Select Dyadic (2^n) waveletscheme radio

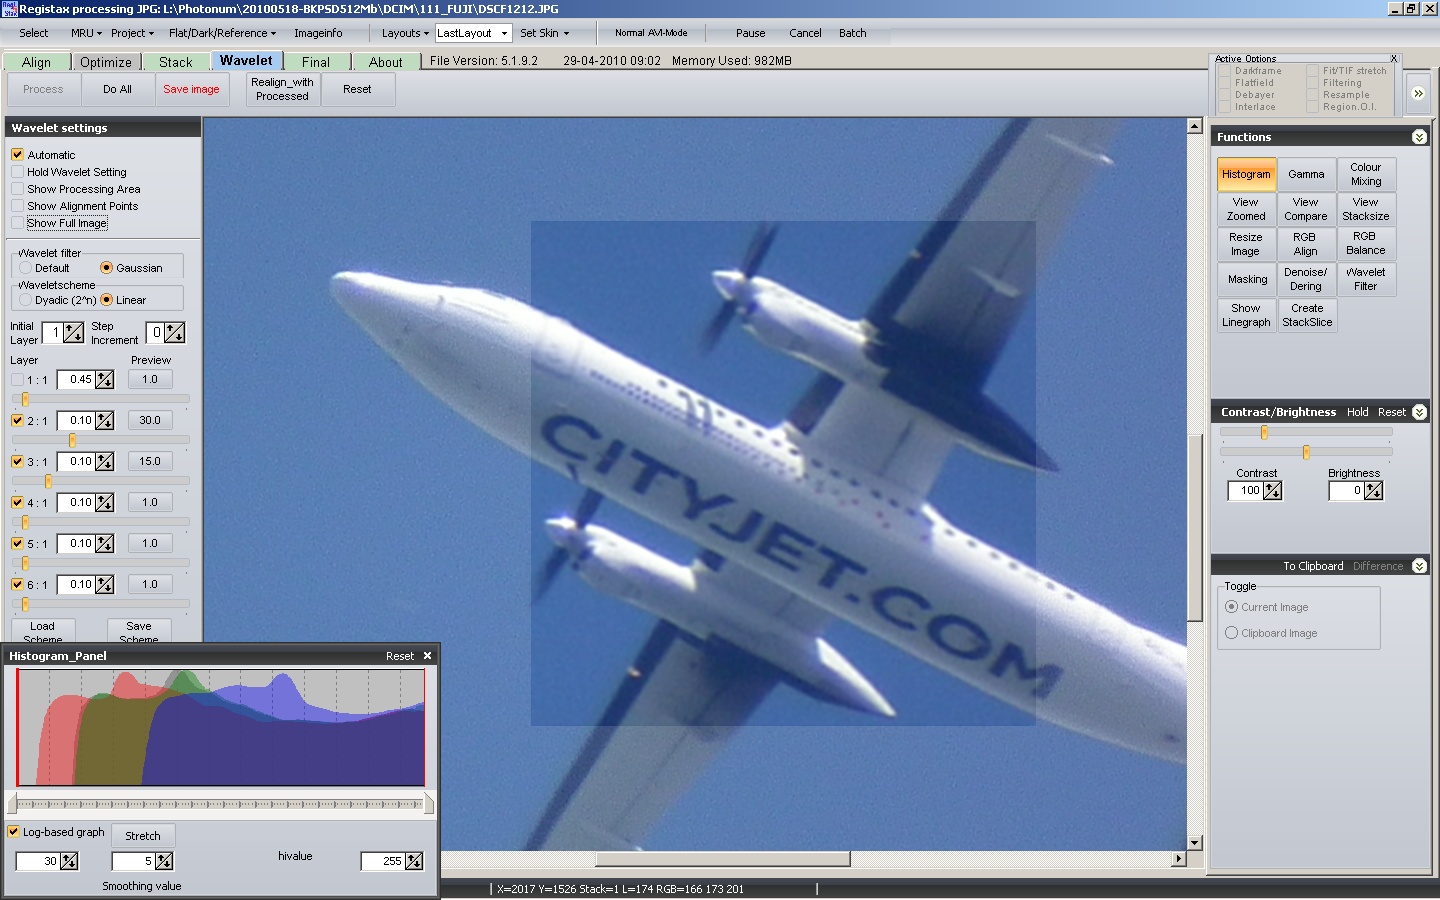[x=26, y=300]
